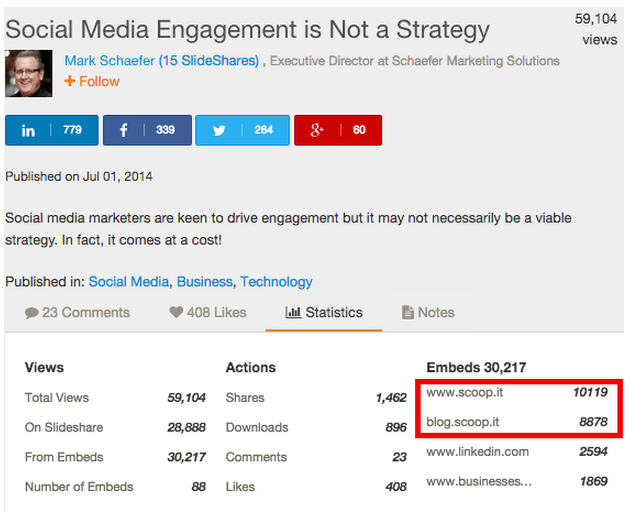Click the www.businesses... embed entry
630x520 pixels.
479,481
